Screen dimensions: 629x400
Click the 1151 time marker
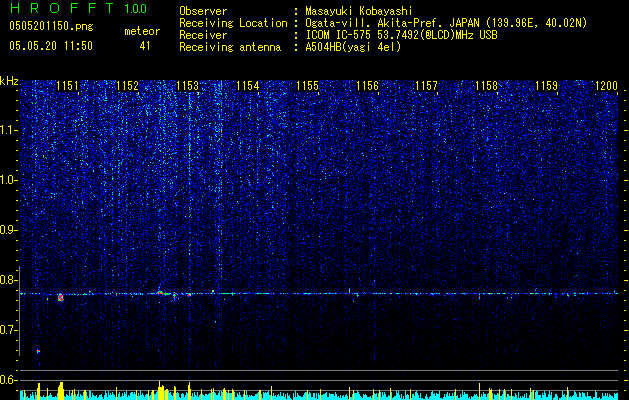click(67, 85)
